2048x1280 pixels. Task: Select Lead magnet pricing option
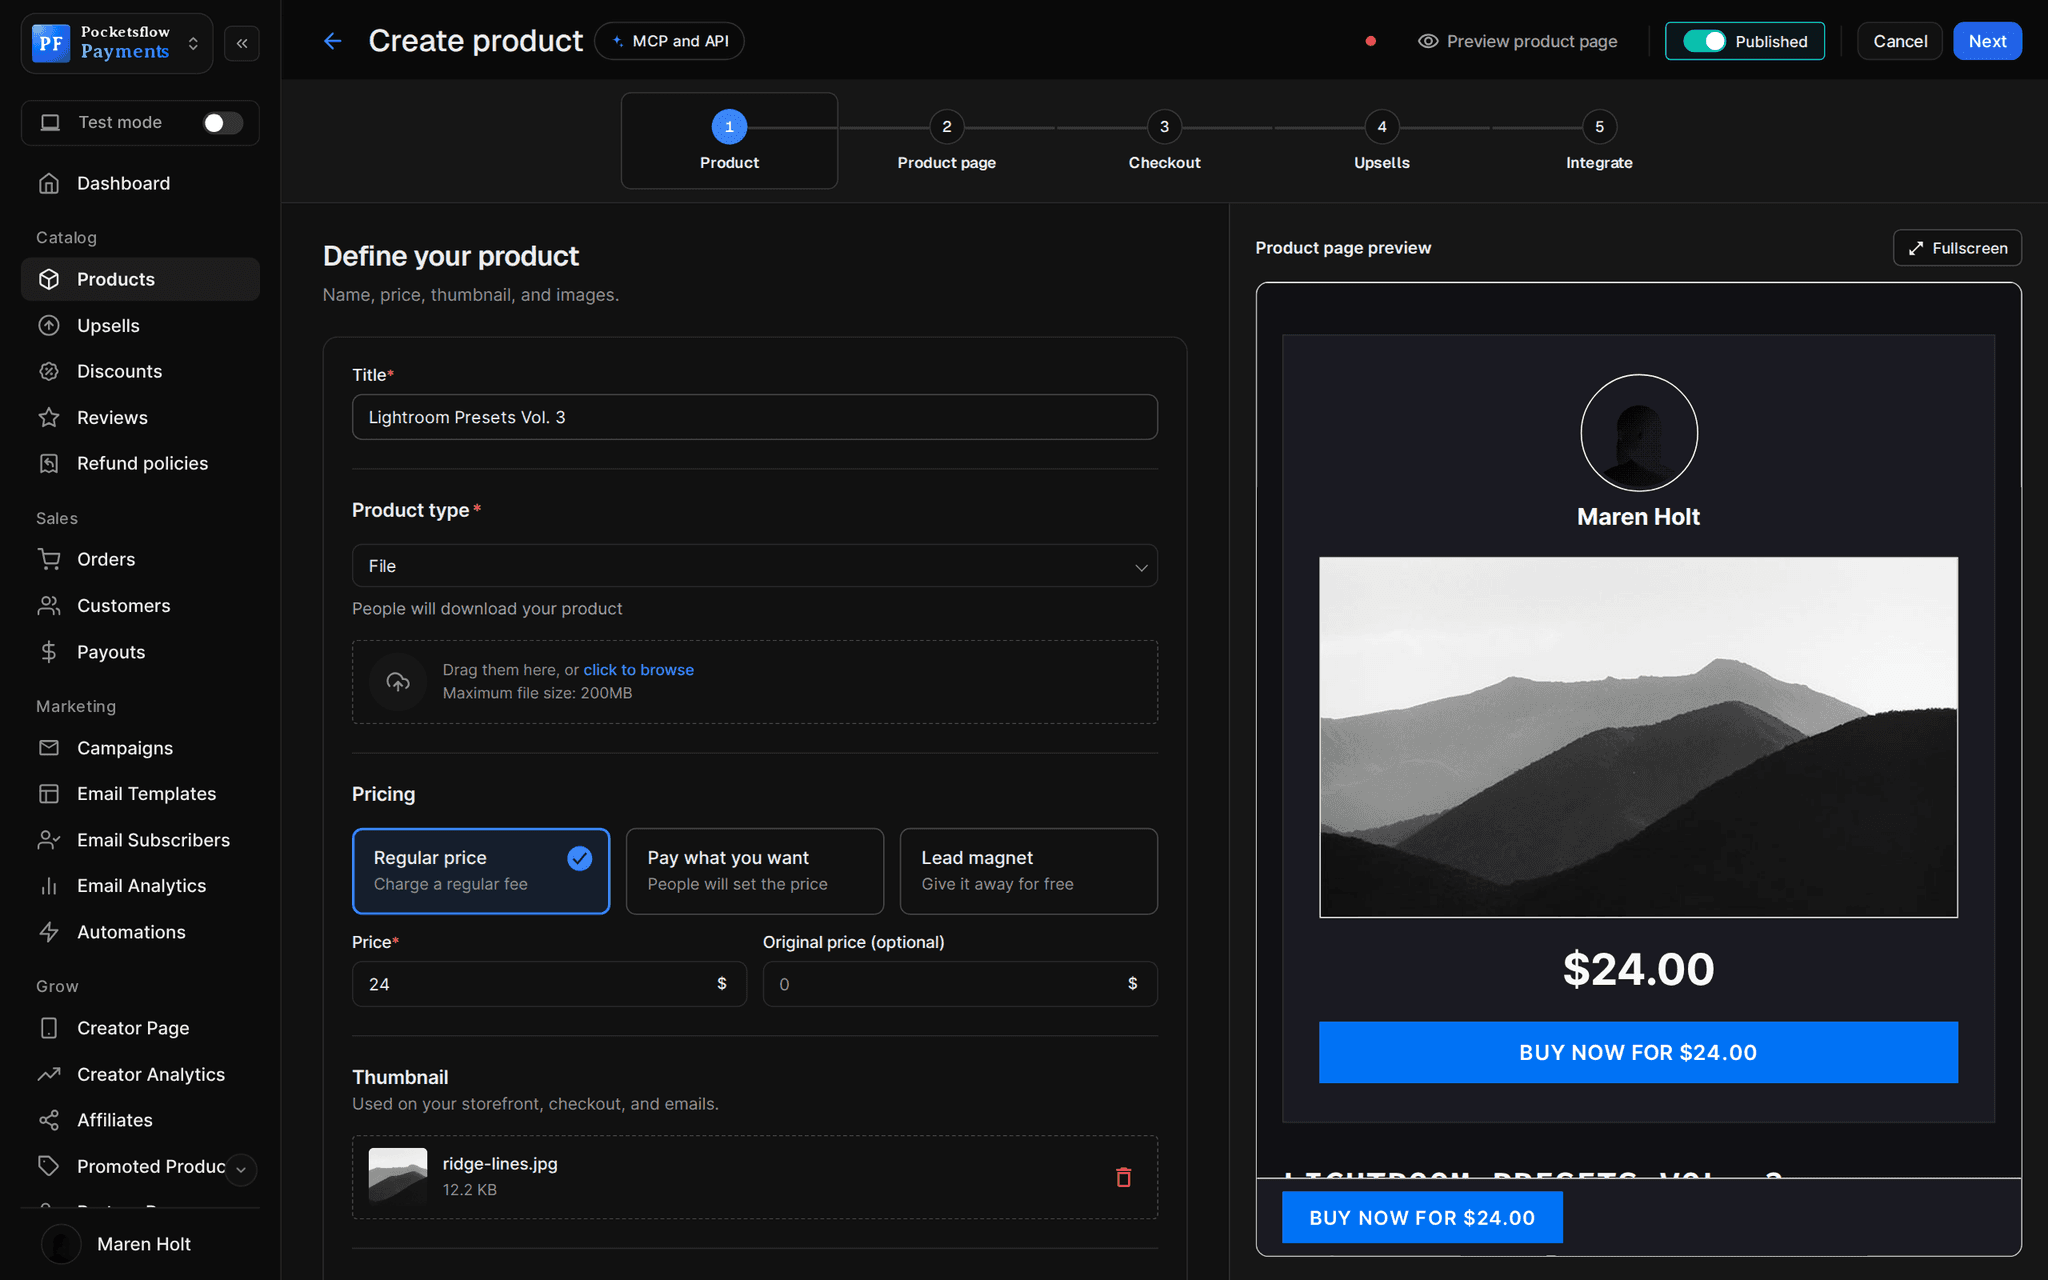tap(1029, 871)
